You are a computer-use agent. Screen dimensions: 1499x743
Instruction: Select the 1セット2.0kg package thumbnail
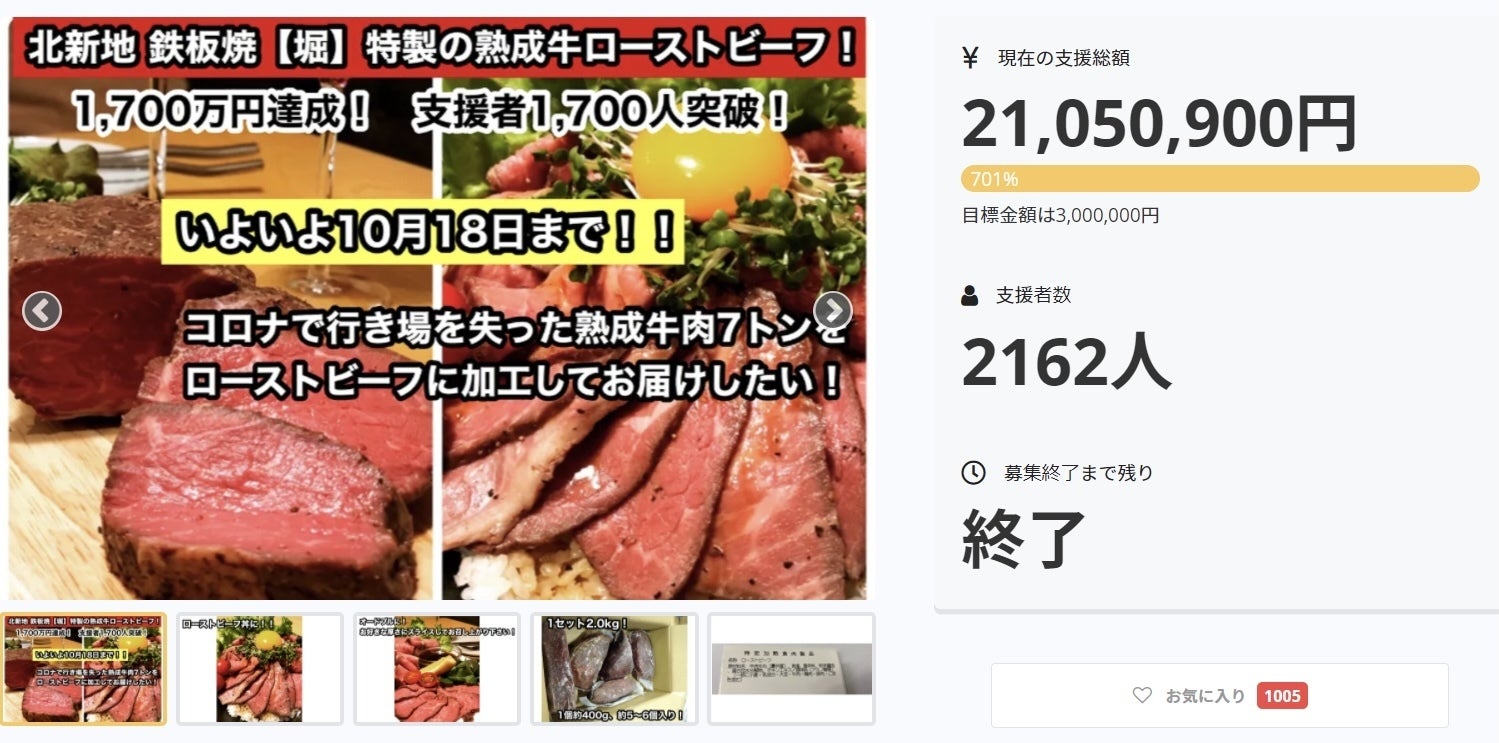pos(614,669)
